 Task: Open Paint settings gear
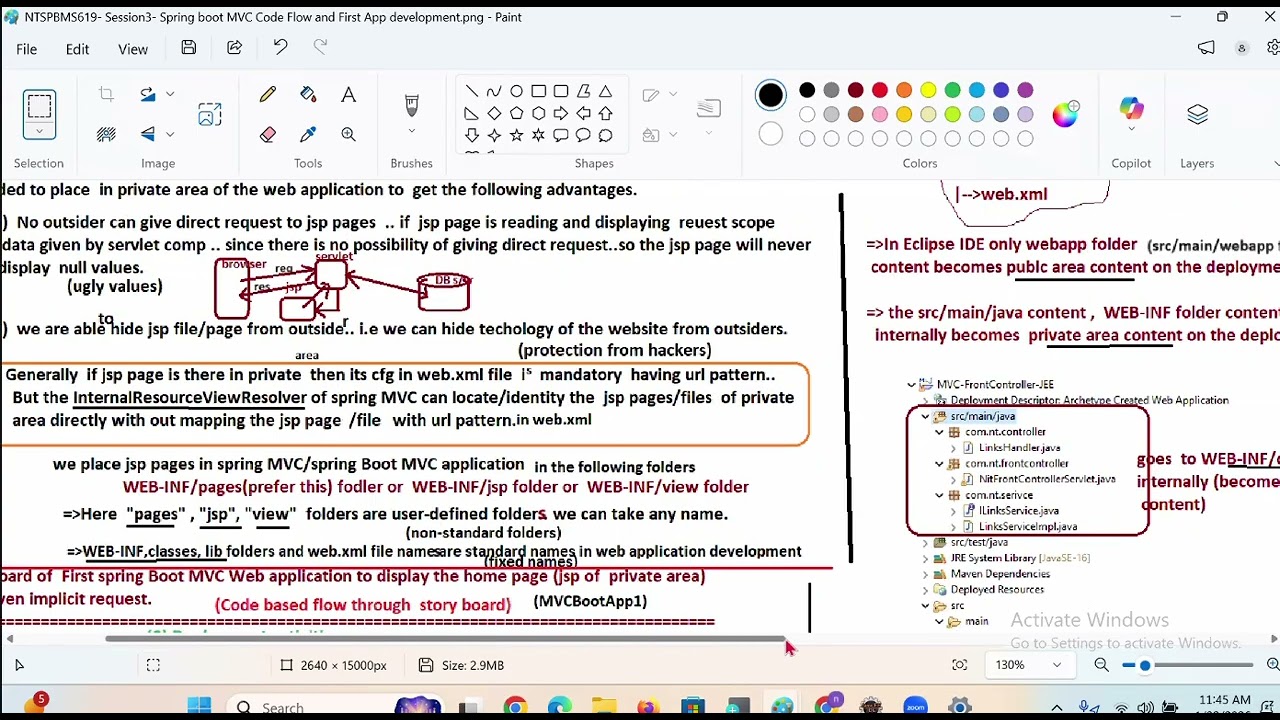tap(1273, 48)
